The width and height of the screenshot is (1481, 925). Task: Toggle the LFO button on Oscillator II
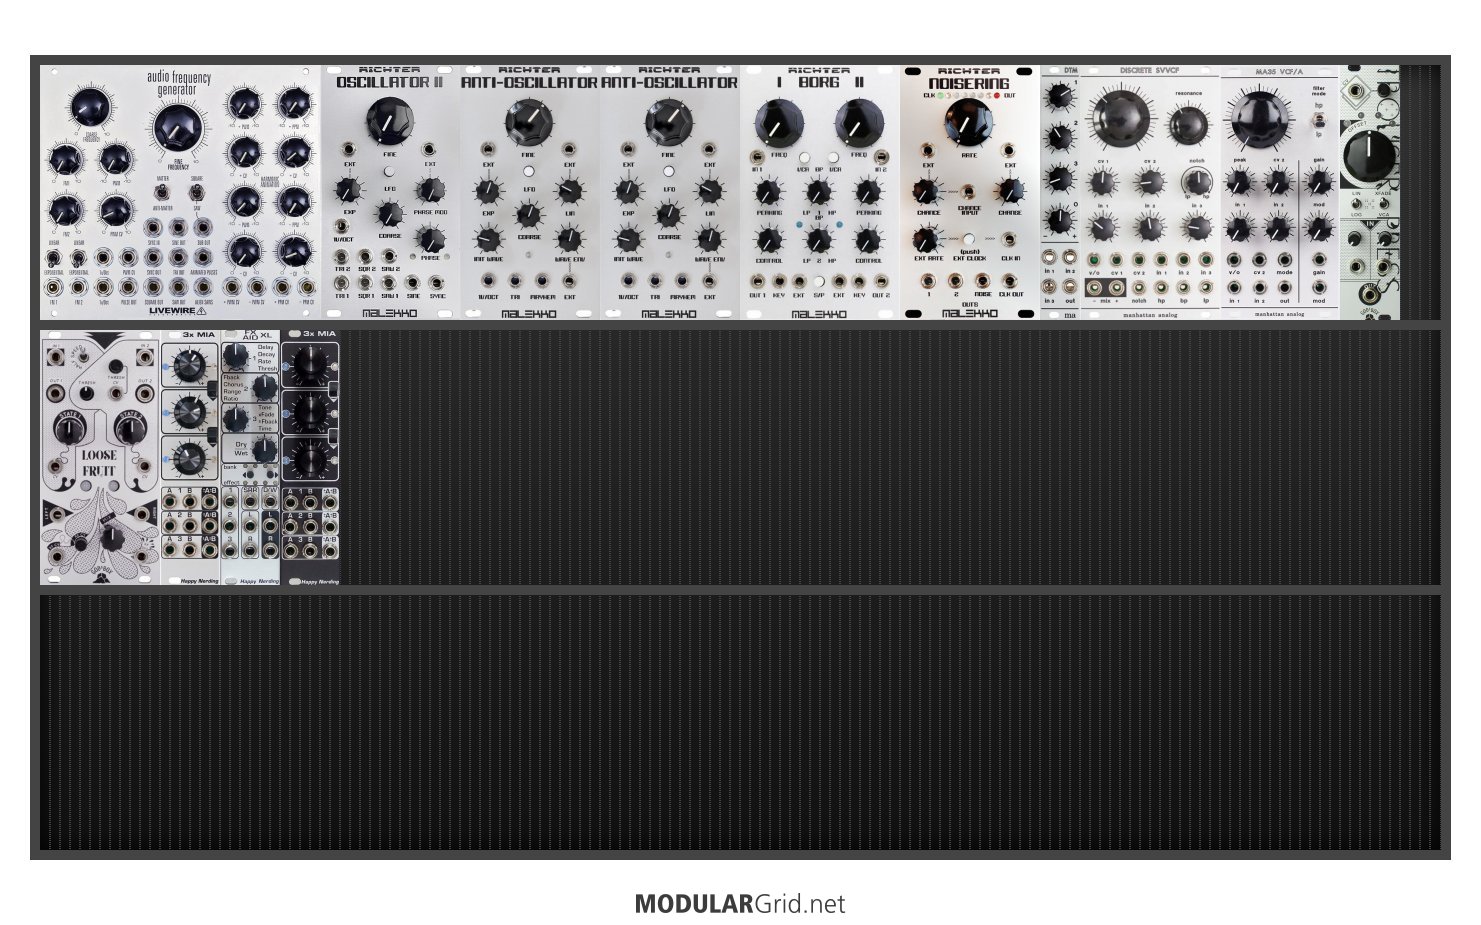pyautogui.click(x=389, y=172)
